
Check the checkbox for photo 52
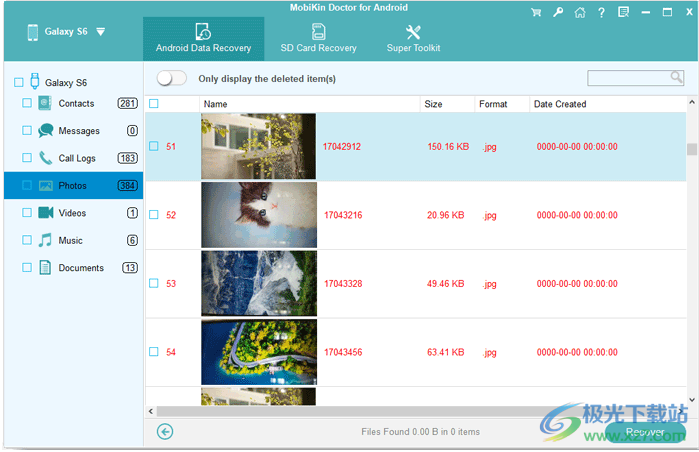point(154,215)
